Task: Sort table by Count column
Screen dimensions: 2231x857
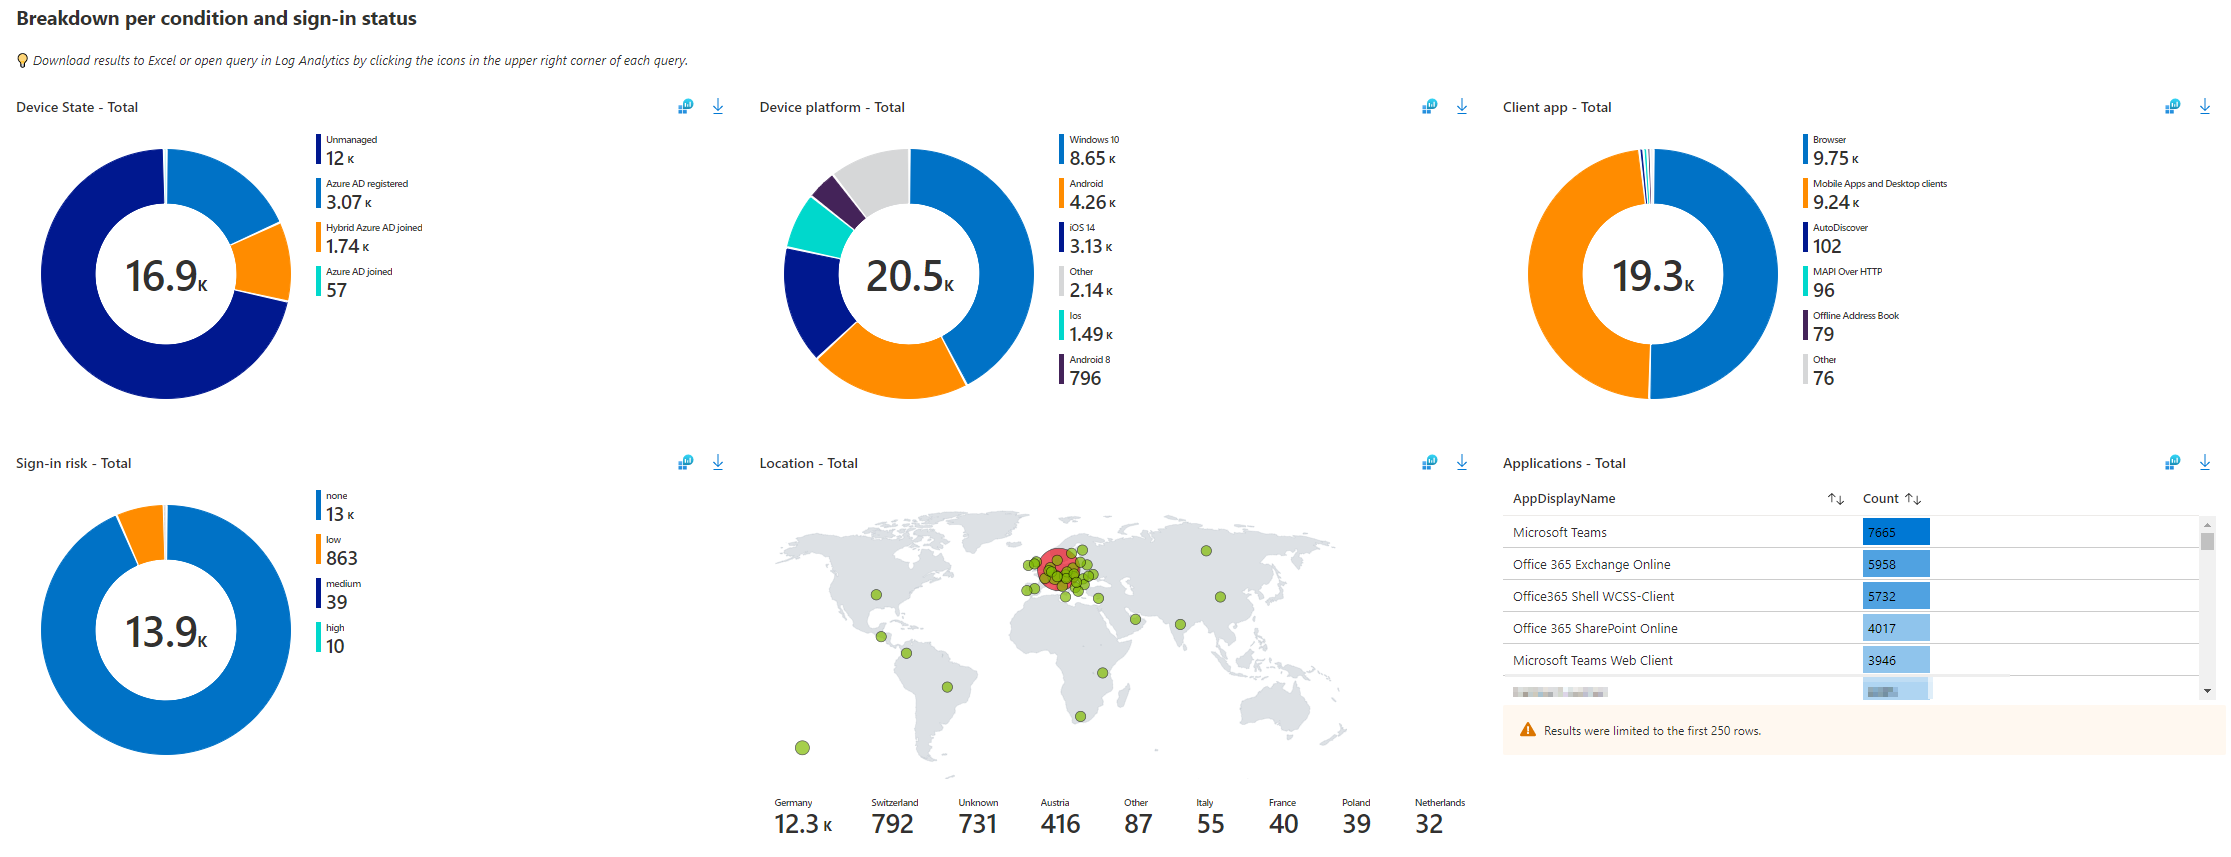Action: click(1912, 499)
